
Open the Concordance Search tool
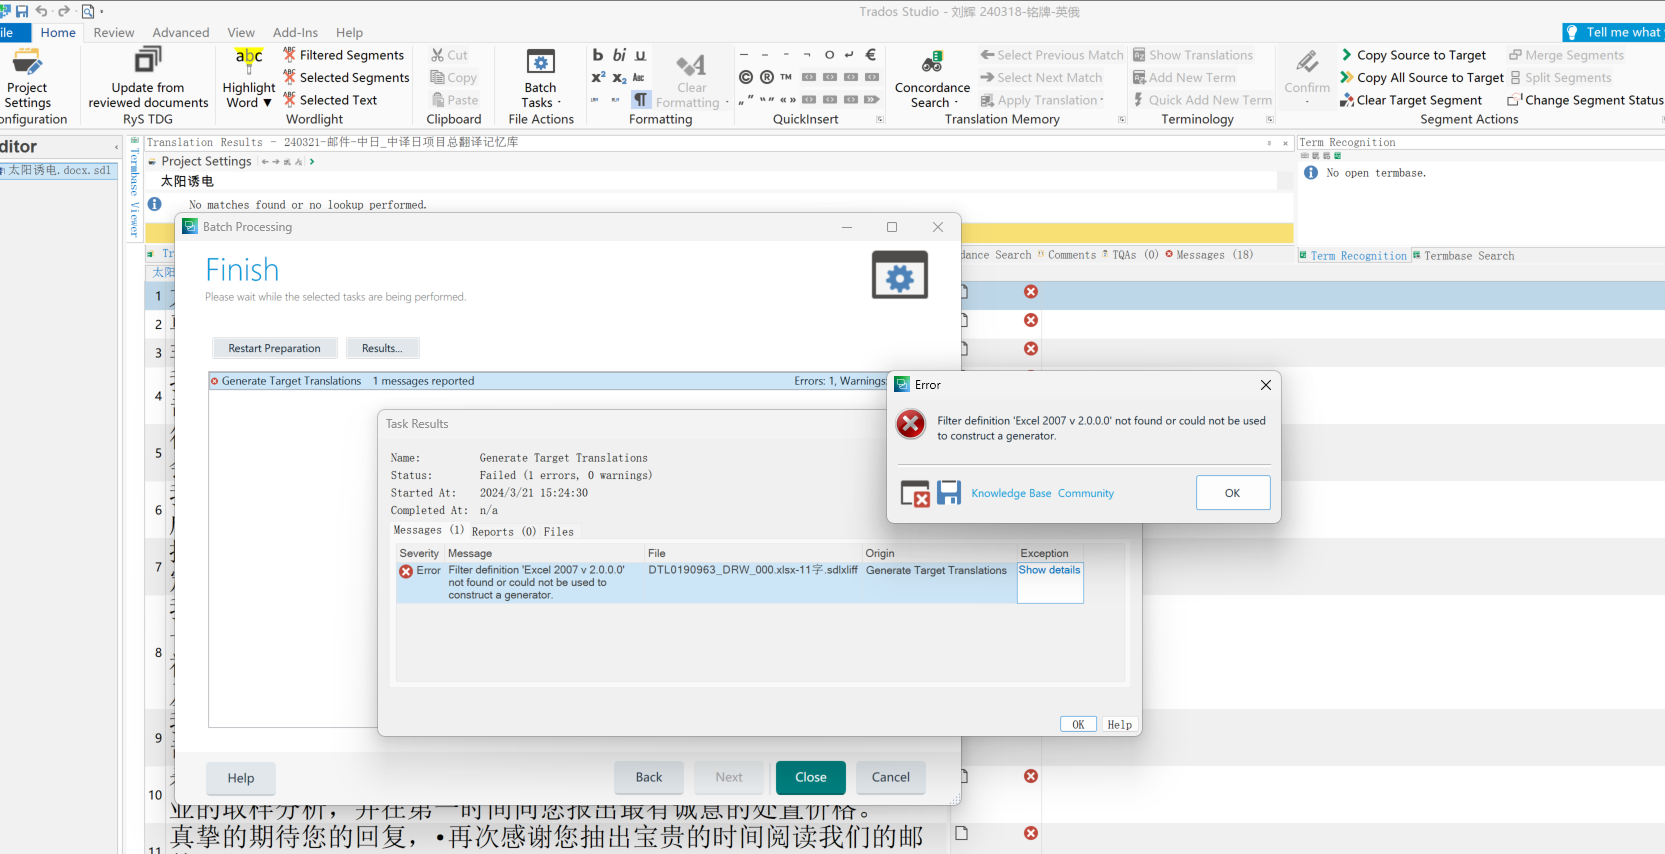click(x=932, y=79)
